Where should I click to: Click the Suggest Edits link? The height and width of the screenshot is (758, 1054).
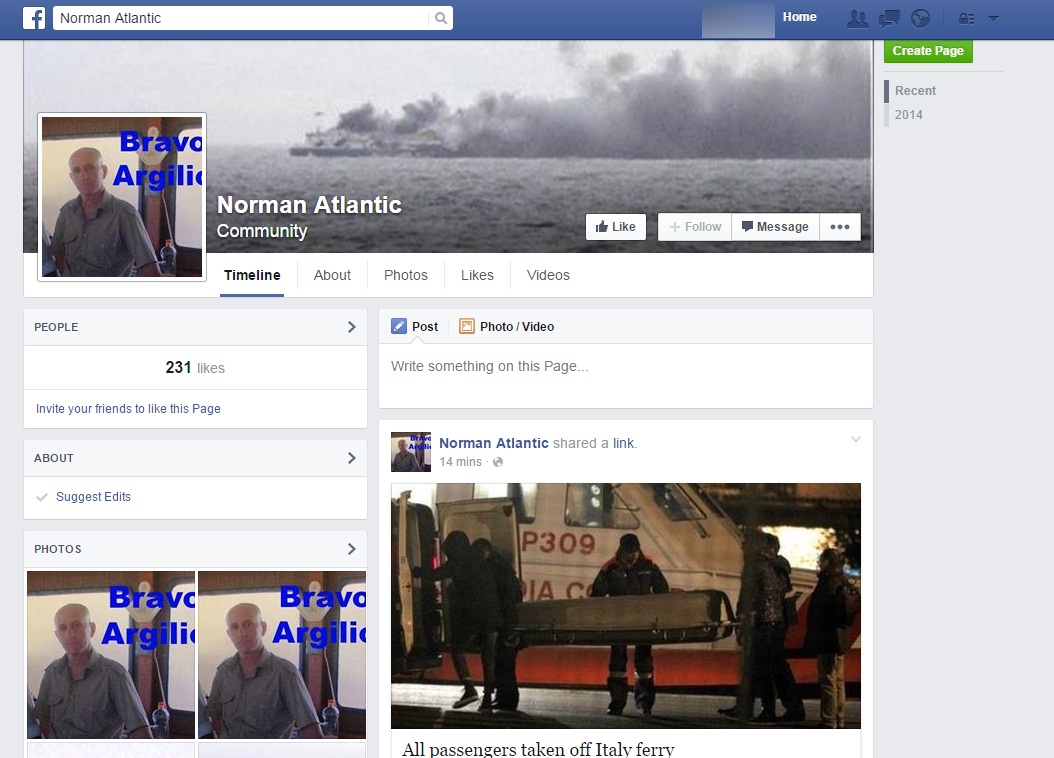coord(93,497)
